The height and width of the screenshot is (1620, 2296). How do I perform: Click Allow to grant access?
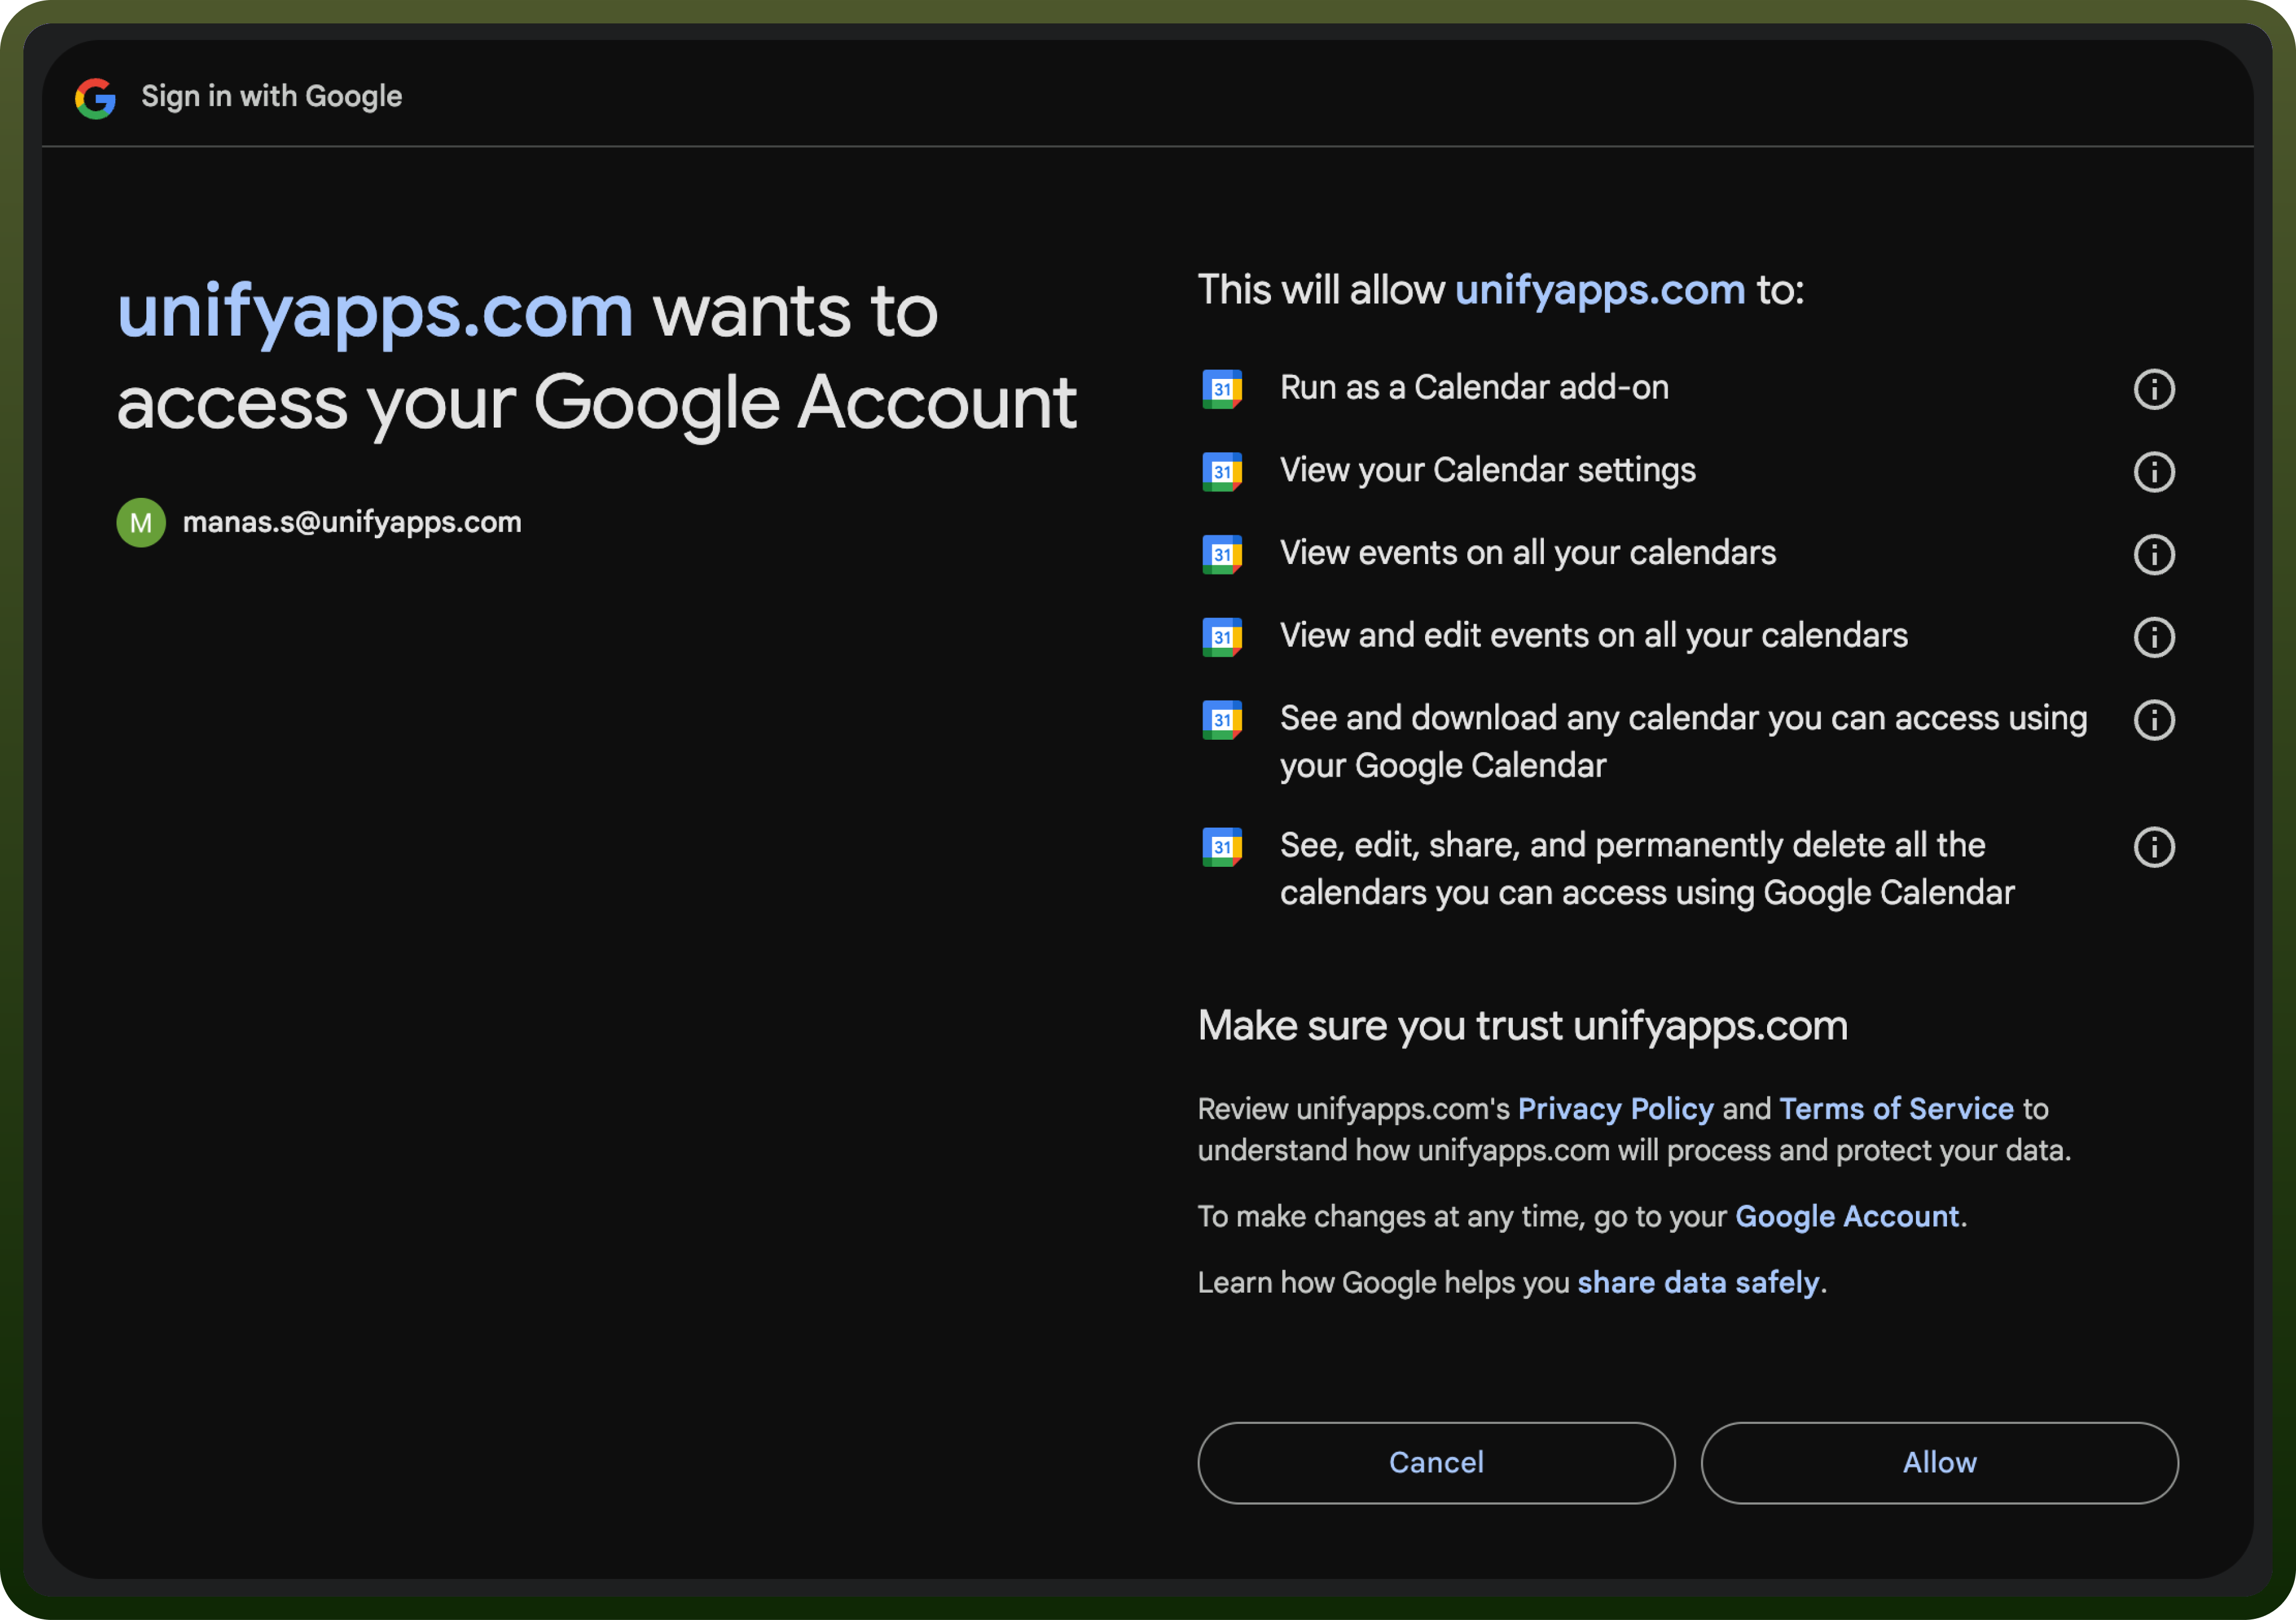tap(1939, 1462)
